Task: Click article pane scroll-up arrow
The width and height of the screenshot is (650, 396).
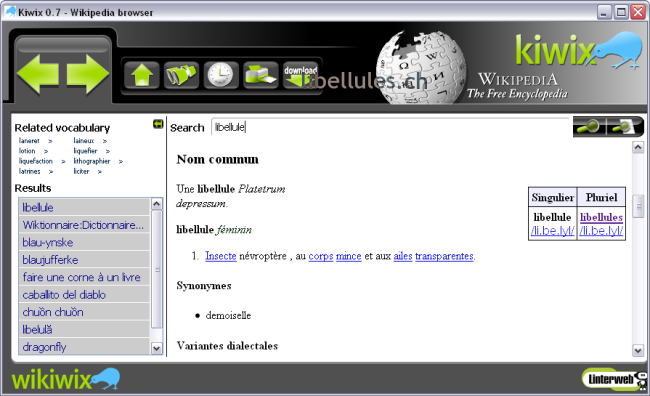Action: 638,147
